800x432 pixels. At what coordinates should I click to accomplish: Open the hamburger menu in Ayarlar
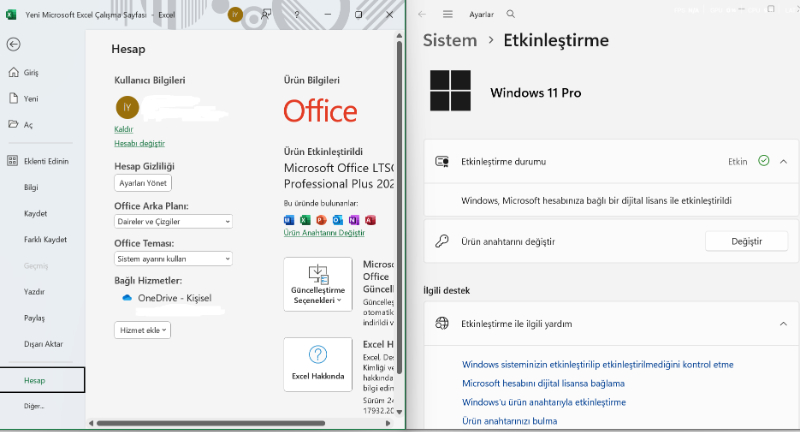click(x=447, y=15)
